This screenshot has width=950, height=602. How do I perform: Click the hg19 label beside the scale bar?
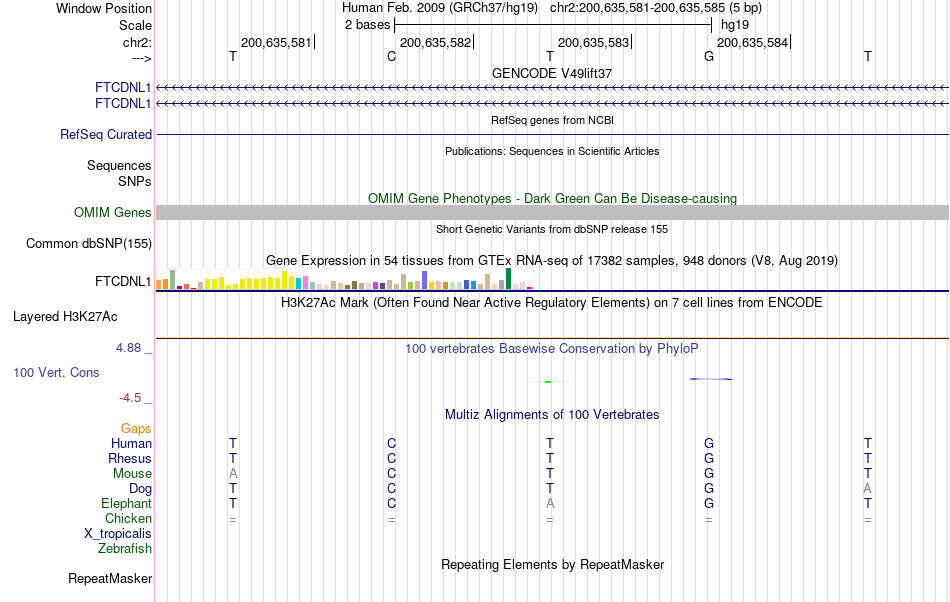(735, 25)
